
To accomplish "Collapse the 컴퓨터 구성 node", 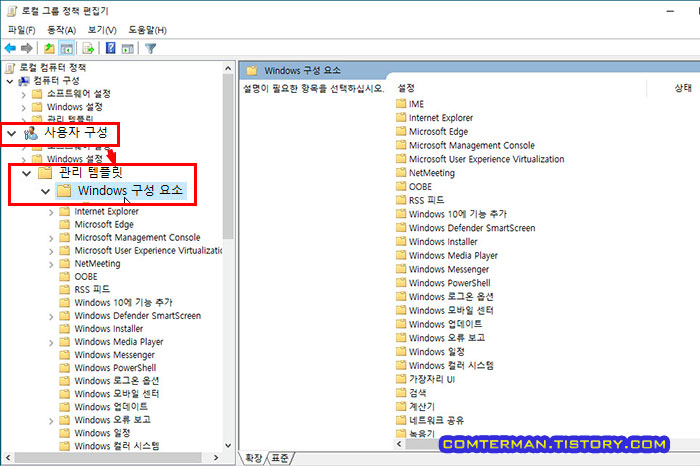I will [10, 81].
